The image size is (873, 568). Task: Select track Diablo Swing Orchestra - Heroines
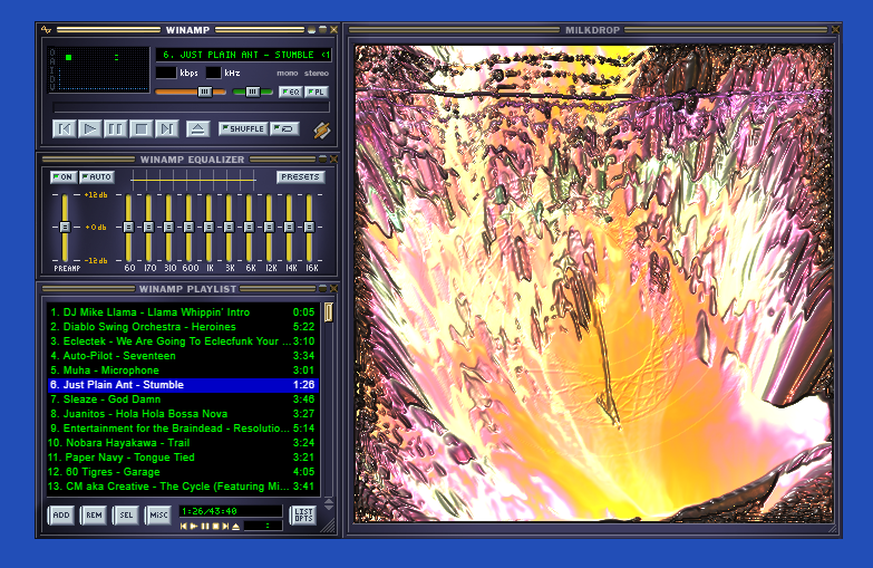(x=183, y=327)
